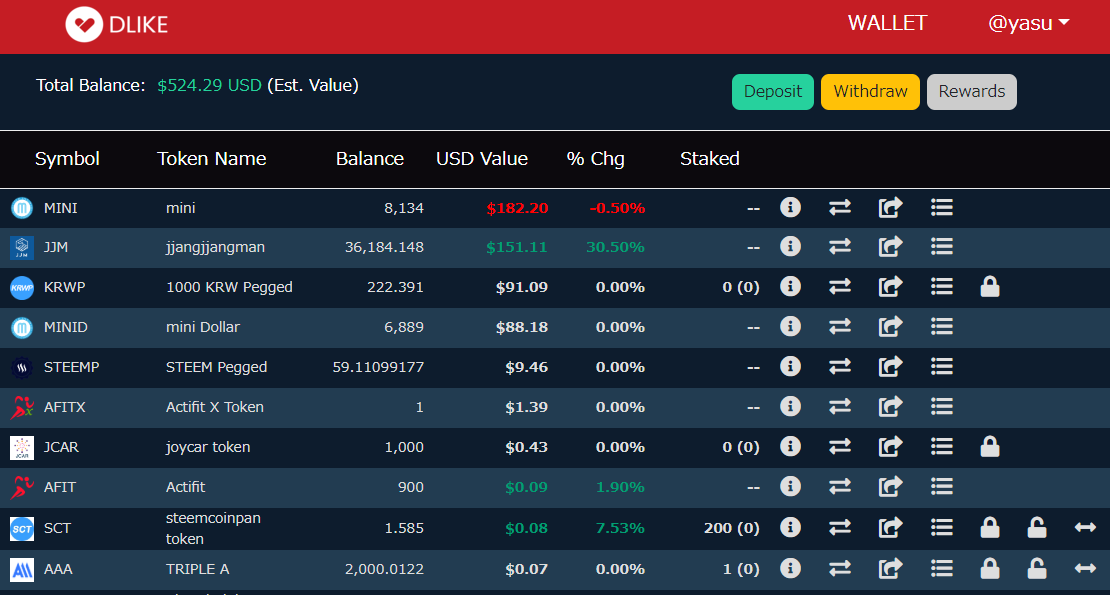Click share/send icon in KRWP row

(x=891, y=287)
